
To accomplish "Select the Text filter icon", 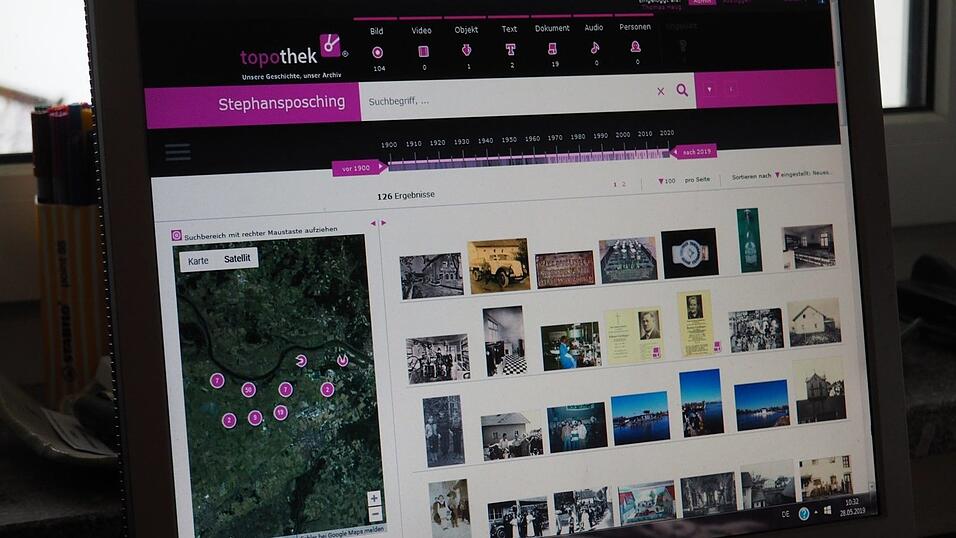I will point(510,49).
